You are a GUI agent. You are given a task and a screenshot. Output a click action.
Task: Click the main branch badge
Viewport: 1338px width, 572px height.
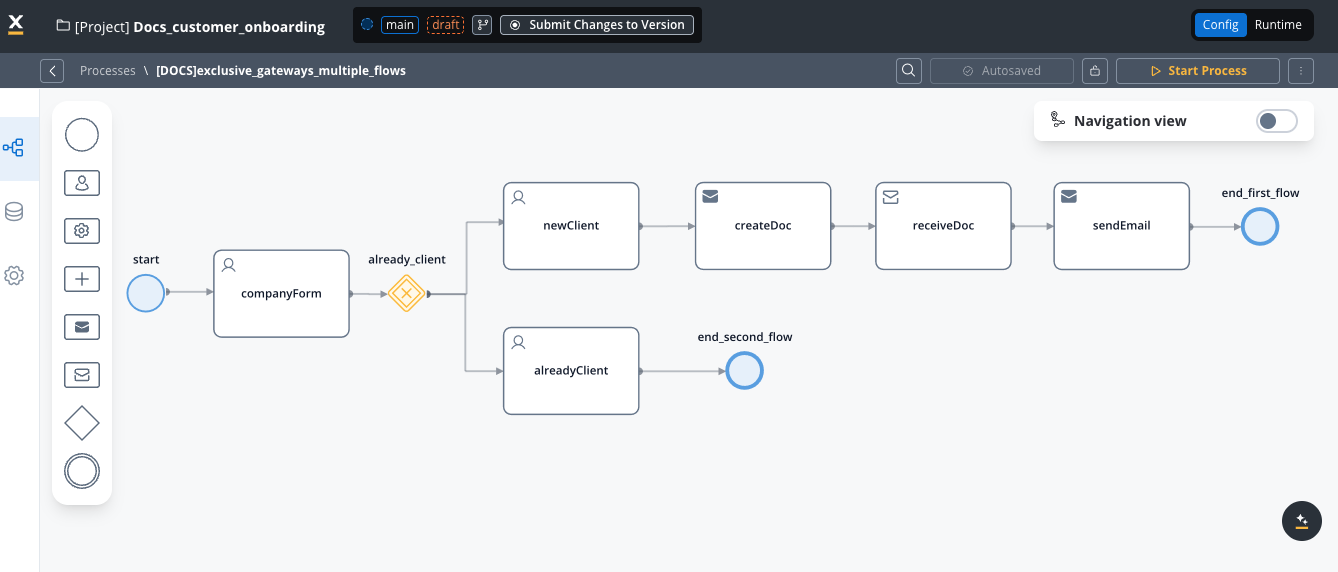pyautogui.click(x=400, y=25)
